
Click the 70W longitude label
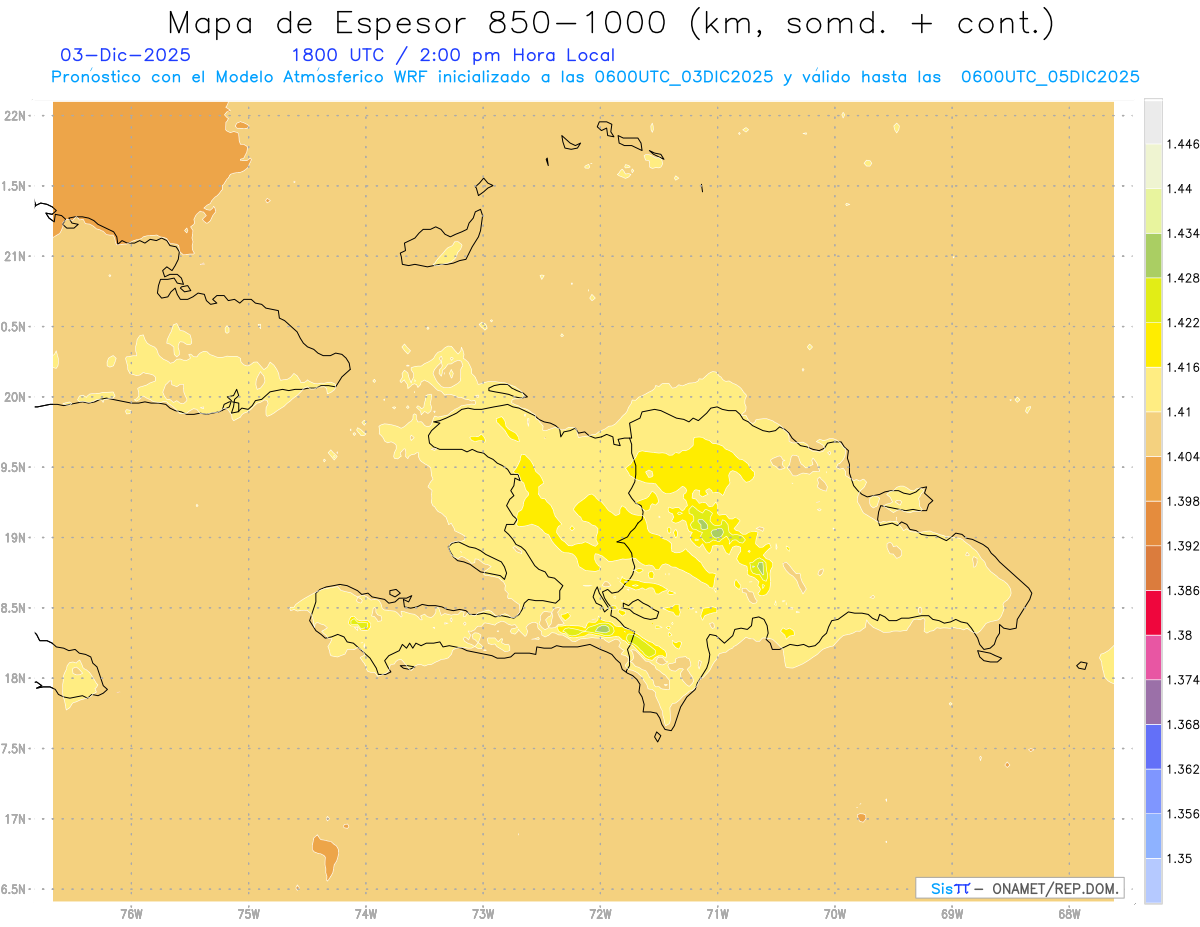pyautogui.click(x=835, y=913)
